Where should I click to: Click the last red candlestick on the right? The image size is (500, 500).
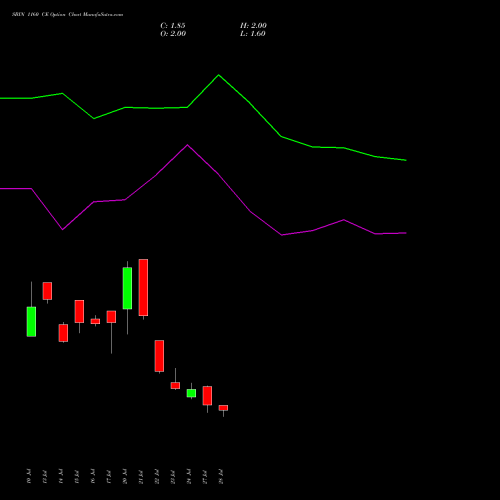(x=223, y=408)
